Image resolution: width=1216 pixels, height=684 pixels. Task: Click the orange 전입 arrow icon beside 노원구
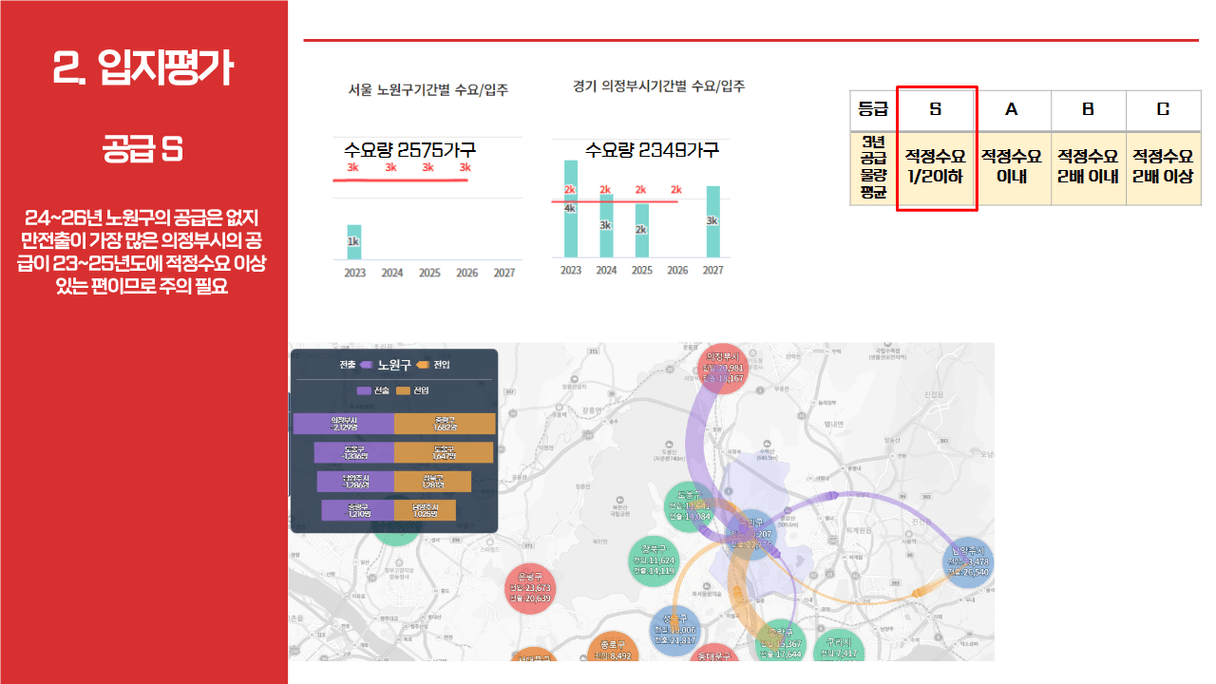[423, 365]
